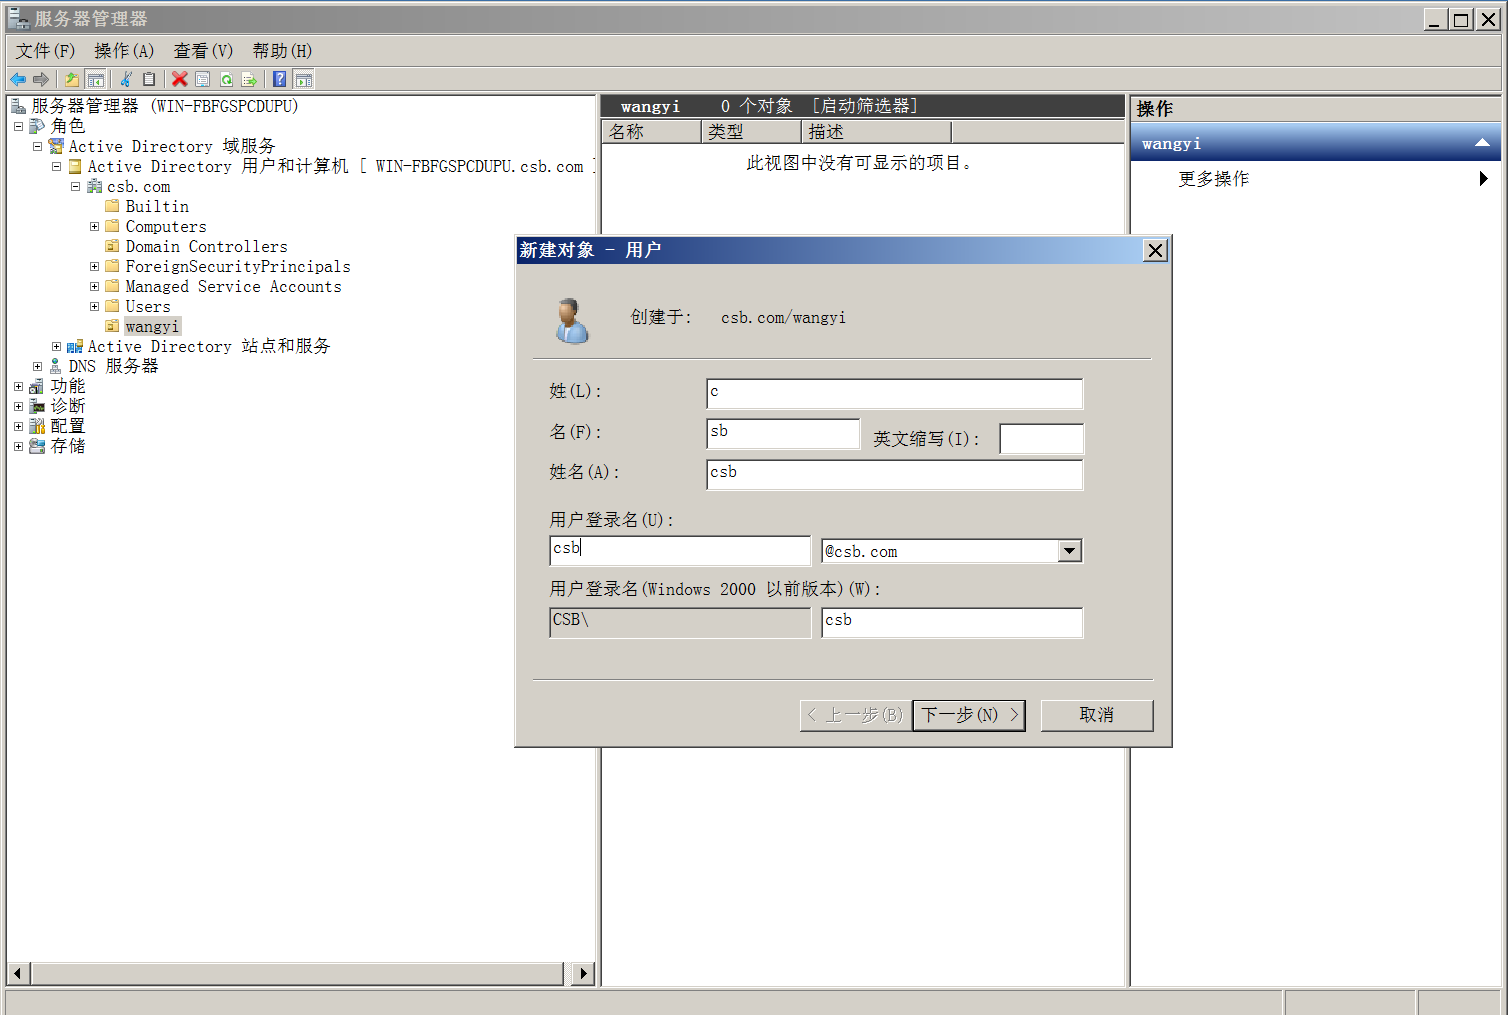
Task: Click the 姓(L) input field
Action: [894, 394]
